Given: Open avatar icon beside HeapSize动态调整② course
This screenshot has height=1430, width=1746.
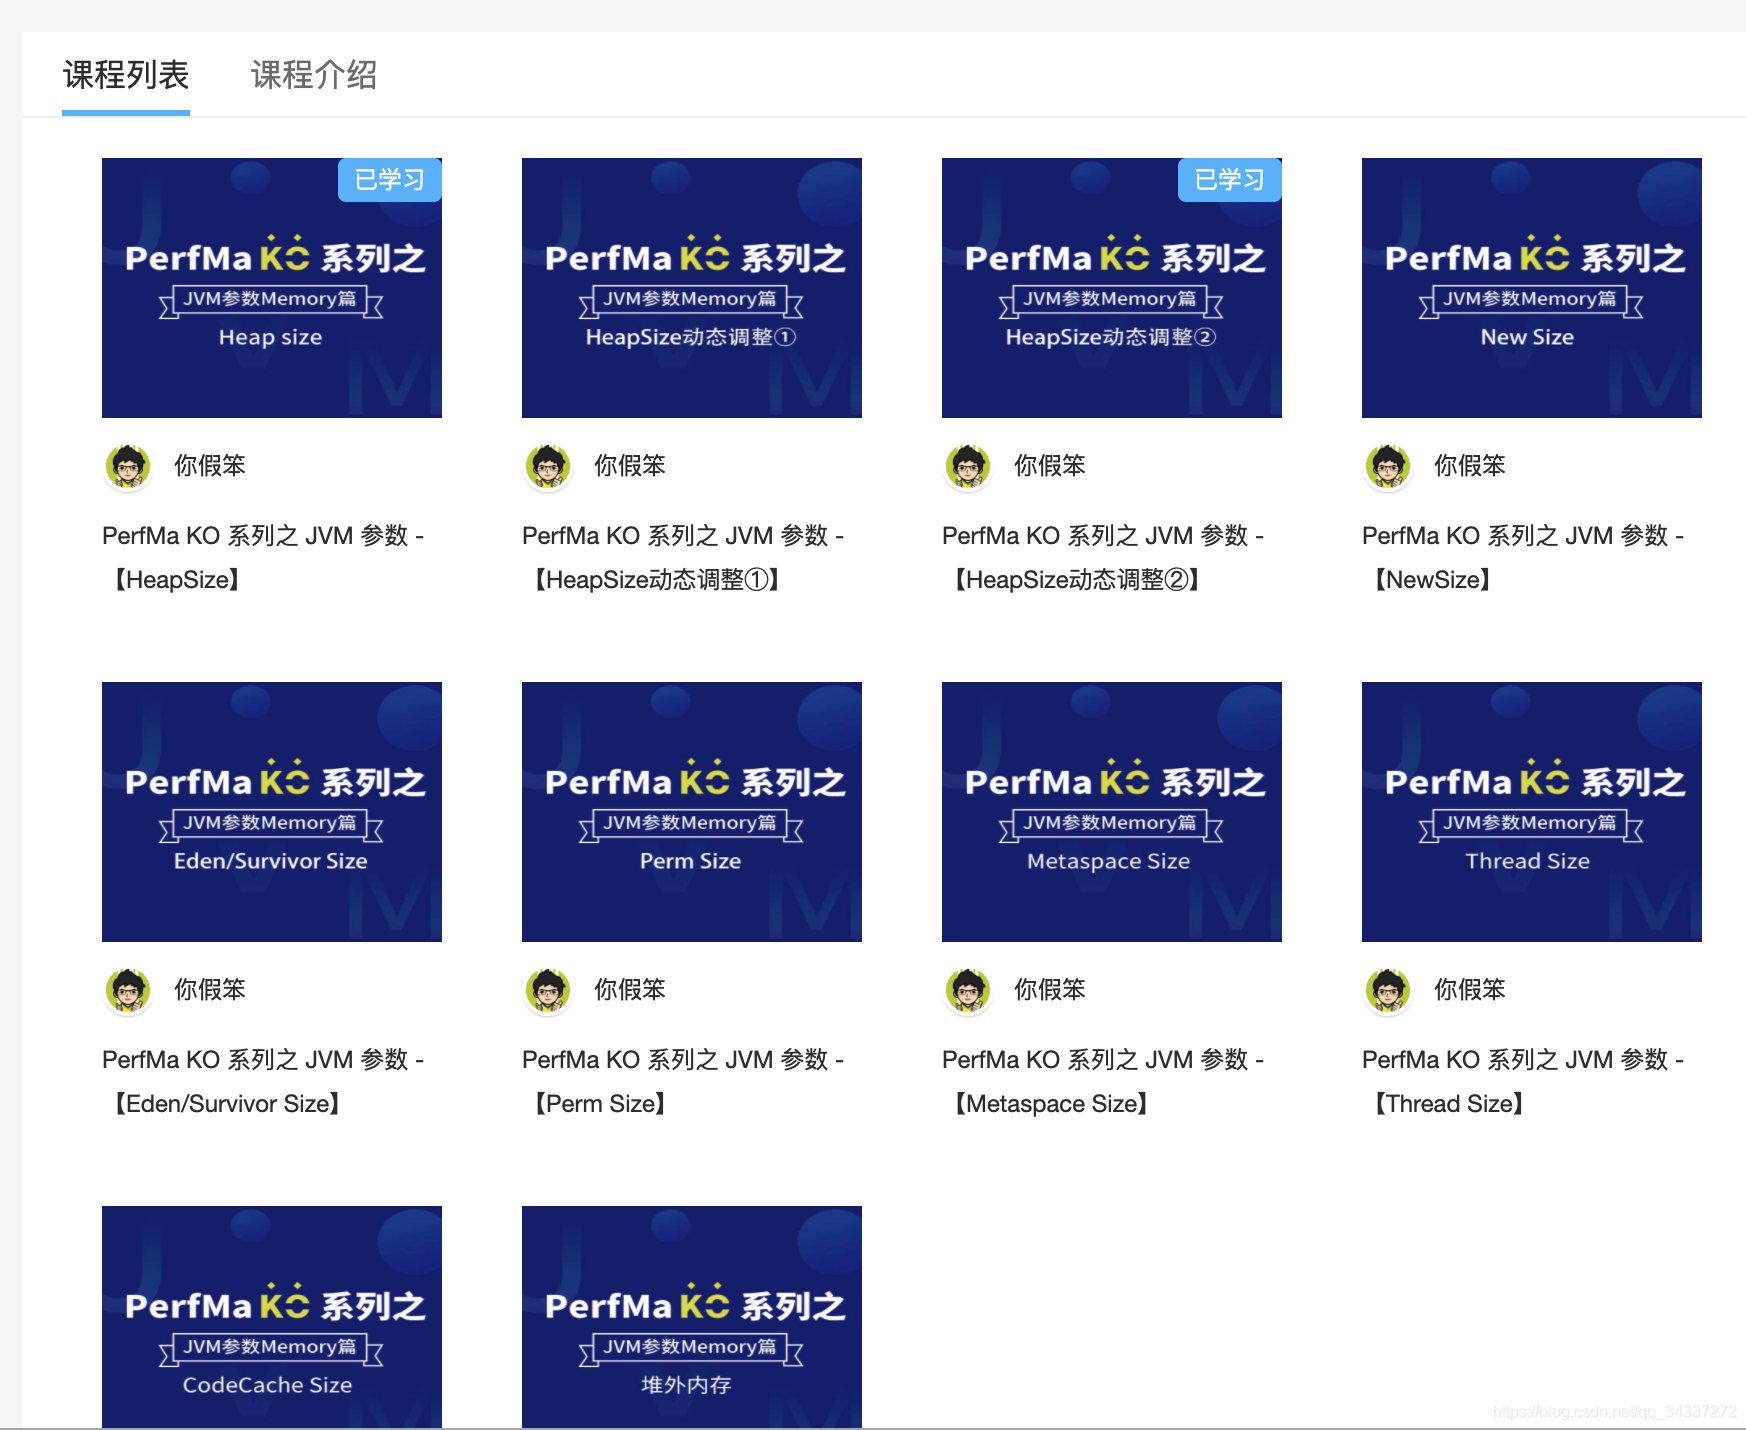Looking at the screenshot, I should point(966,466).
